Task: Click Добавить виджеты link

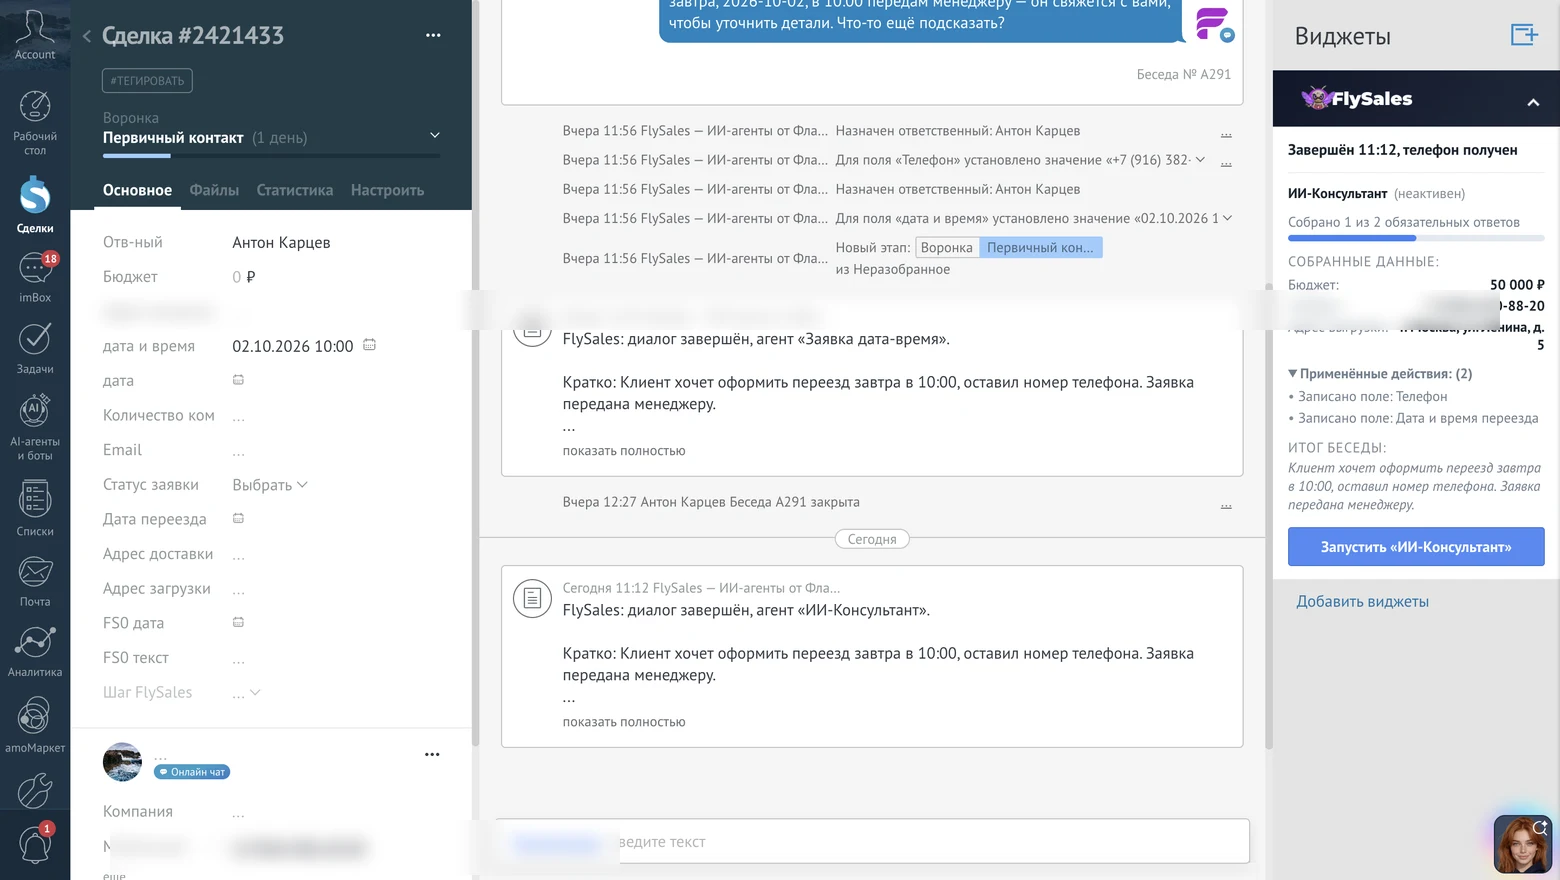Action: pos(1362,601)
